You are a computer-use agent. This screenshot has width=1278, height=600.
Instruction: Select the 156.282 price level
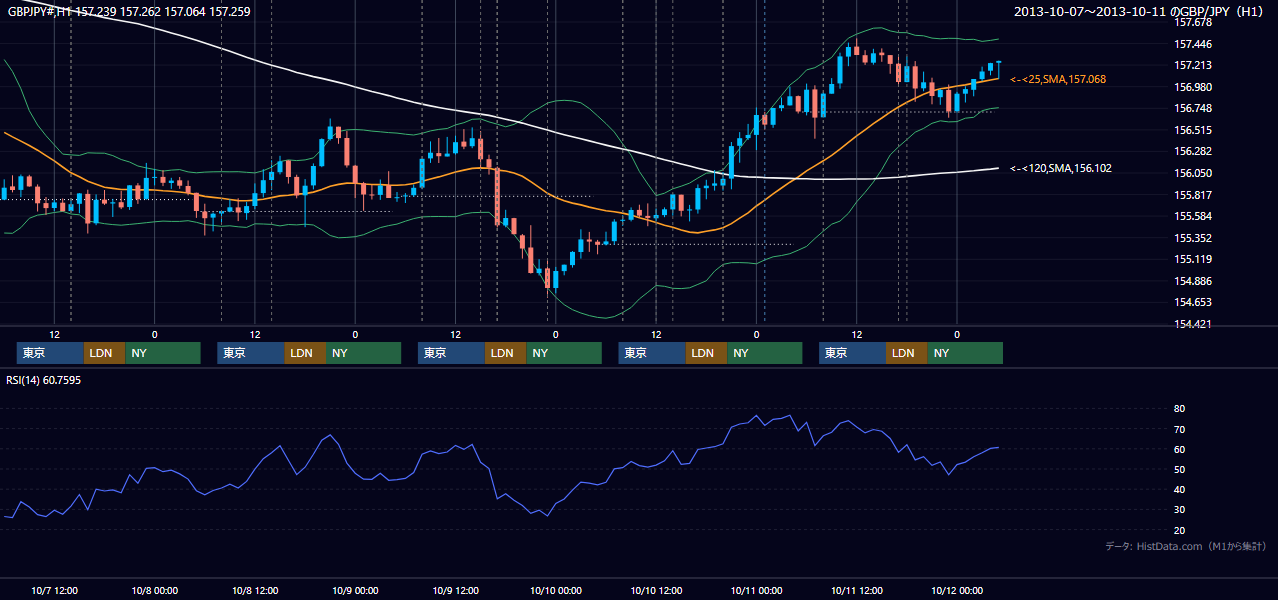pyautogui.click(x=1192, y=152)
